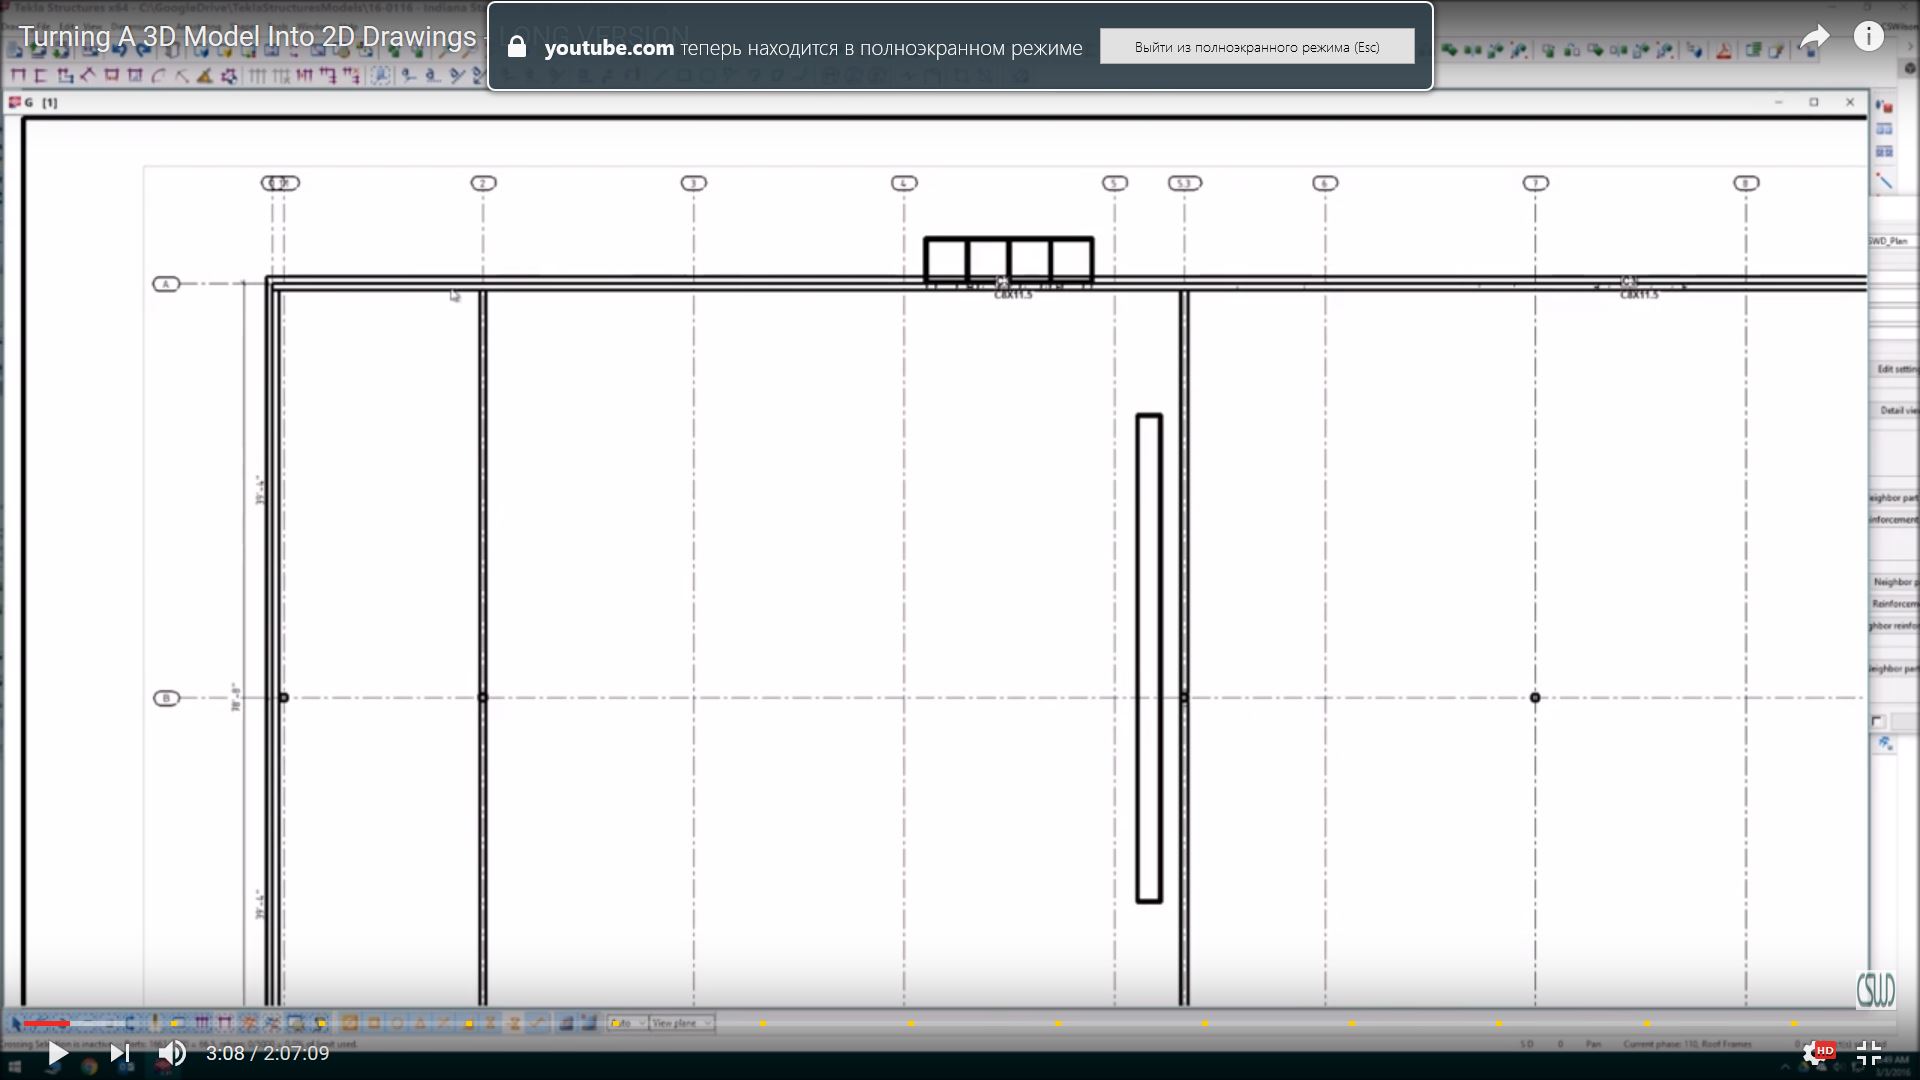Screen dimensions: 1920x1080
Task: Click Windows Start button in taskbar
Action: click(x=14, y=1068)
